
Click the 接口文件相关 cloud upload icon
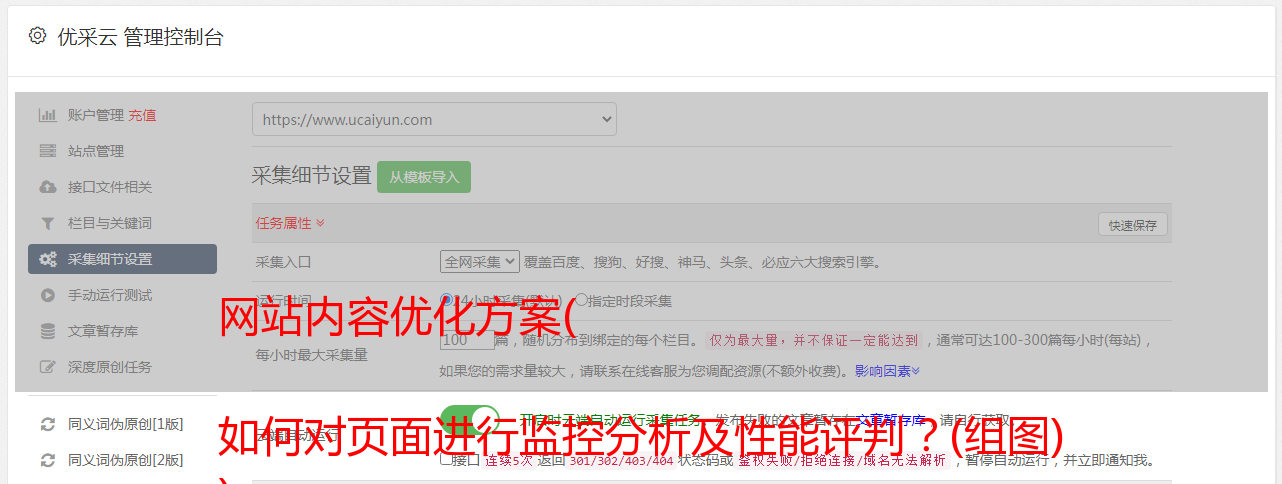(x=47, y=187)
